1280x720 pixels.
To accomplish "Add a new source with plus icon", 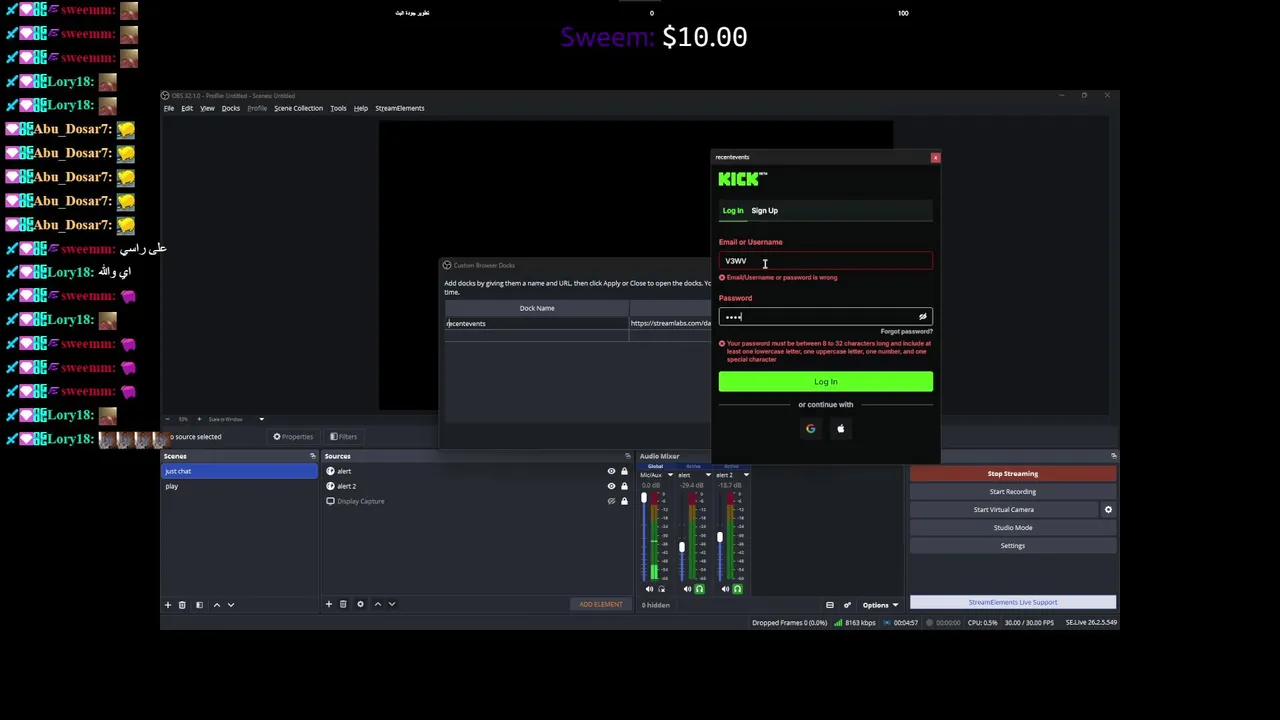I will (328, 604).
